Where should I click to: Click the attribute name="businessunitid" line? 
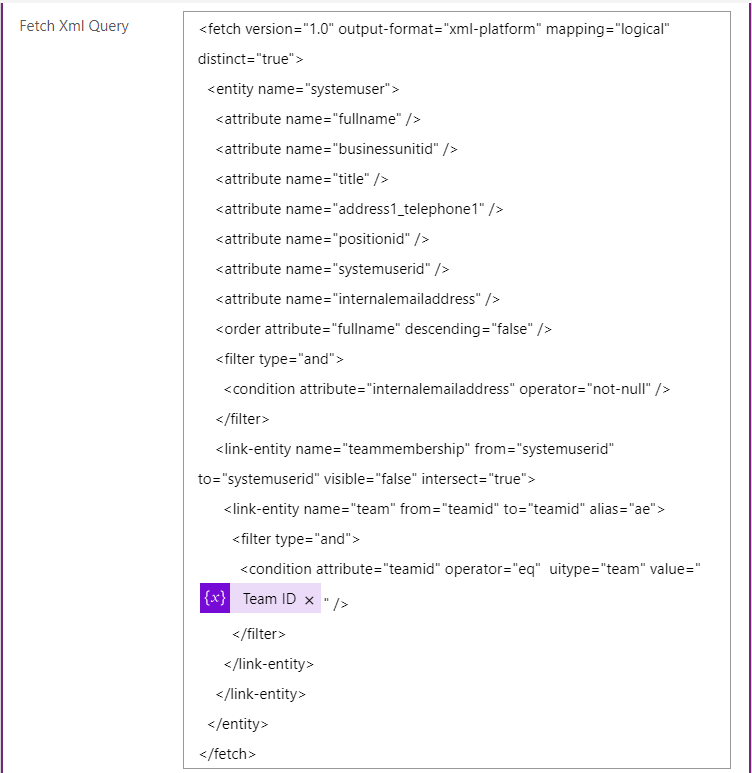(336, 149)
